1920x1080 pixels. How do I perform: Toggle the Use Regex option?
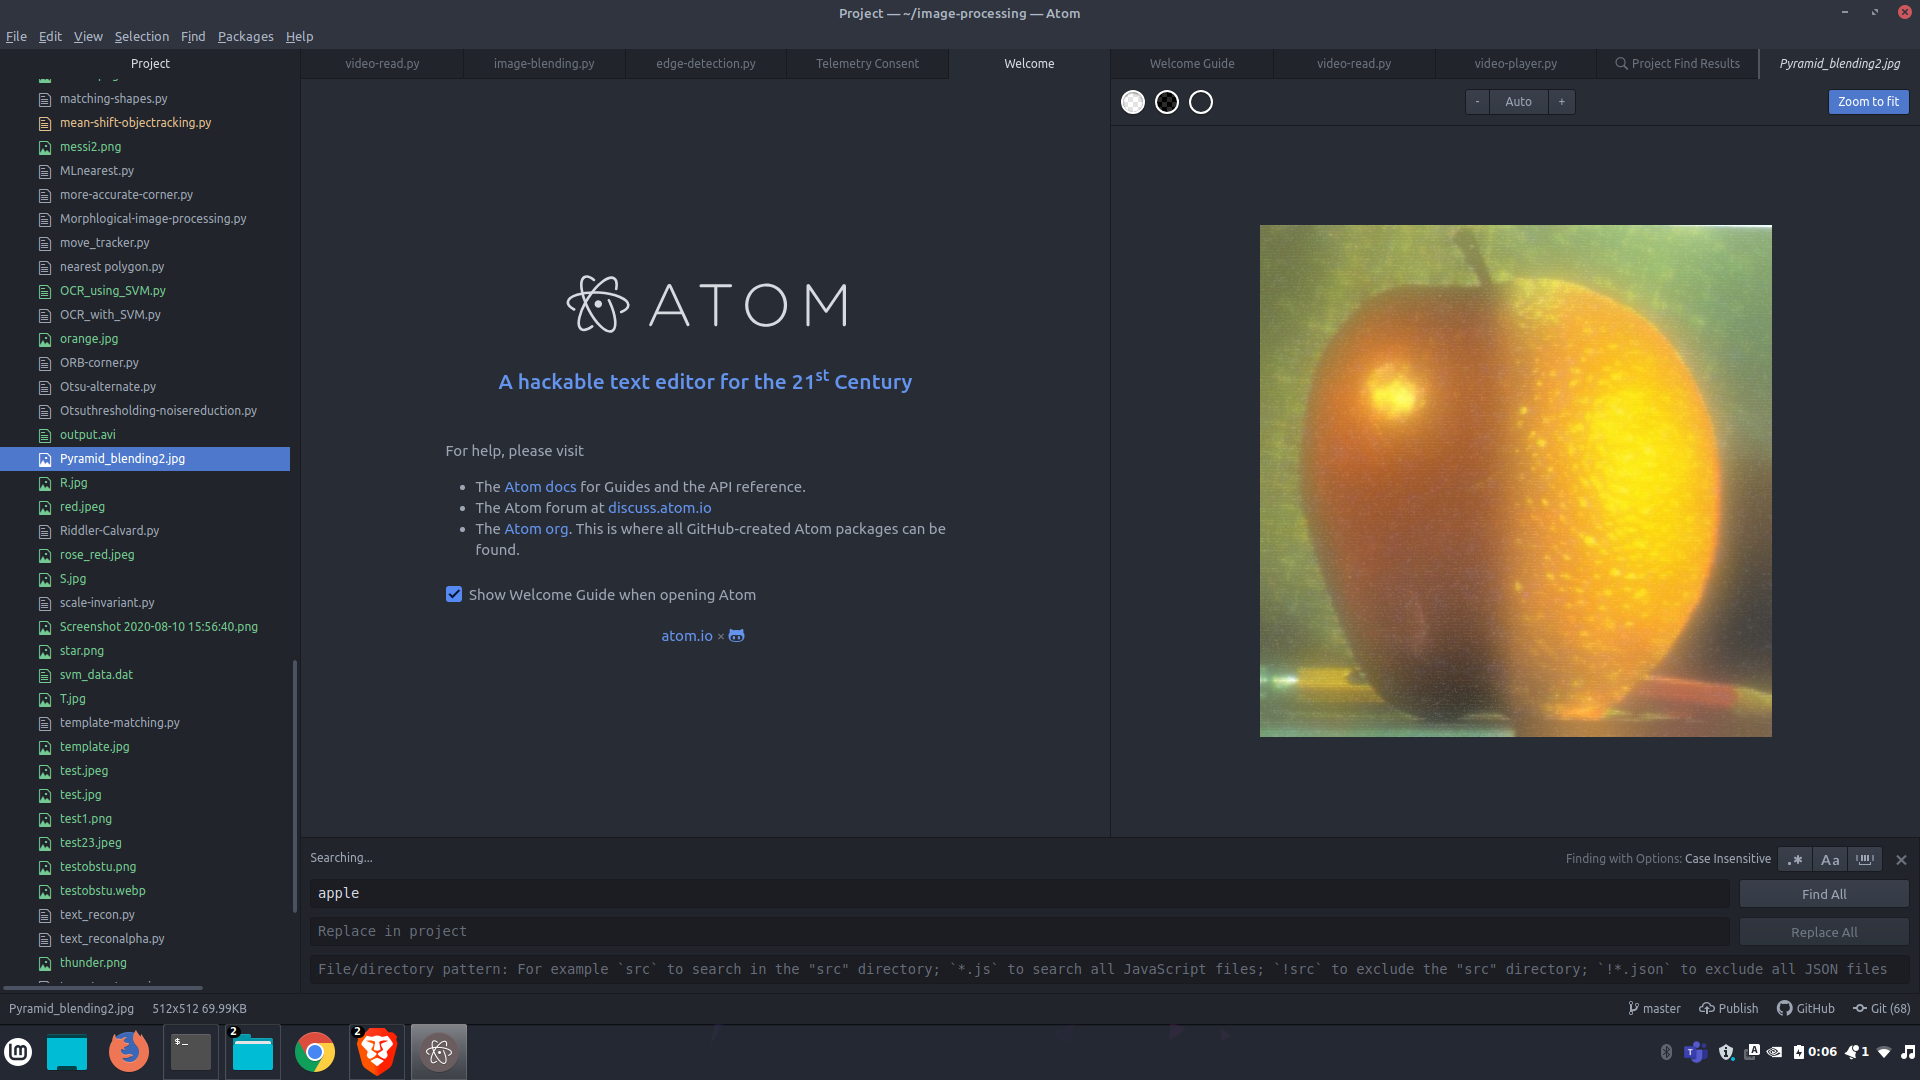click(x=1796, y=859)
